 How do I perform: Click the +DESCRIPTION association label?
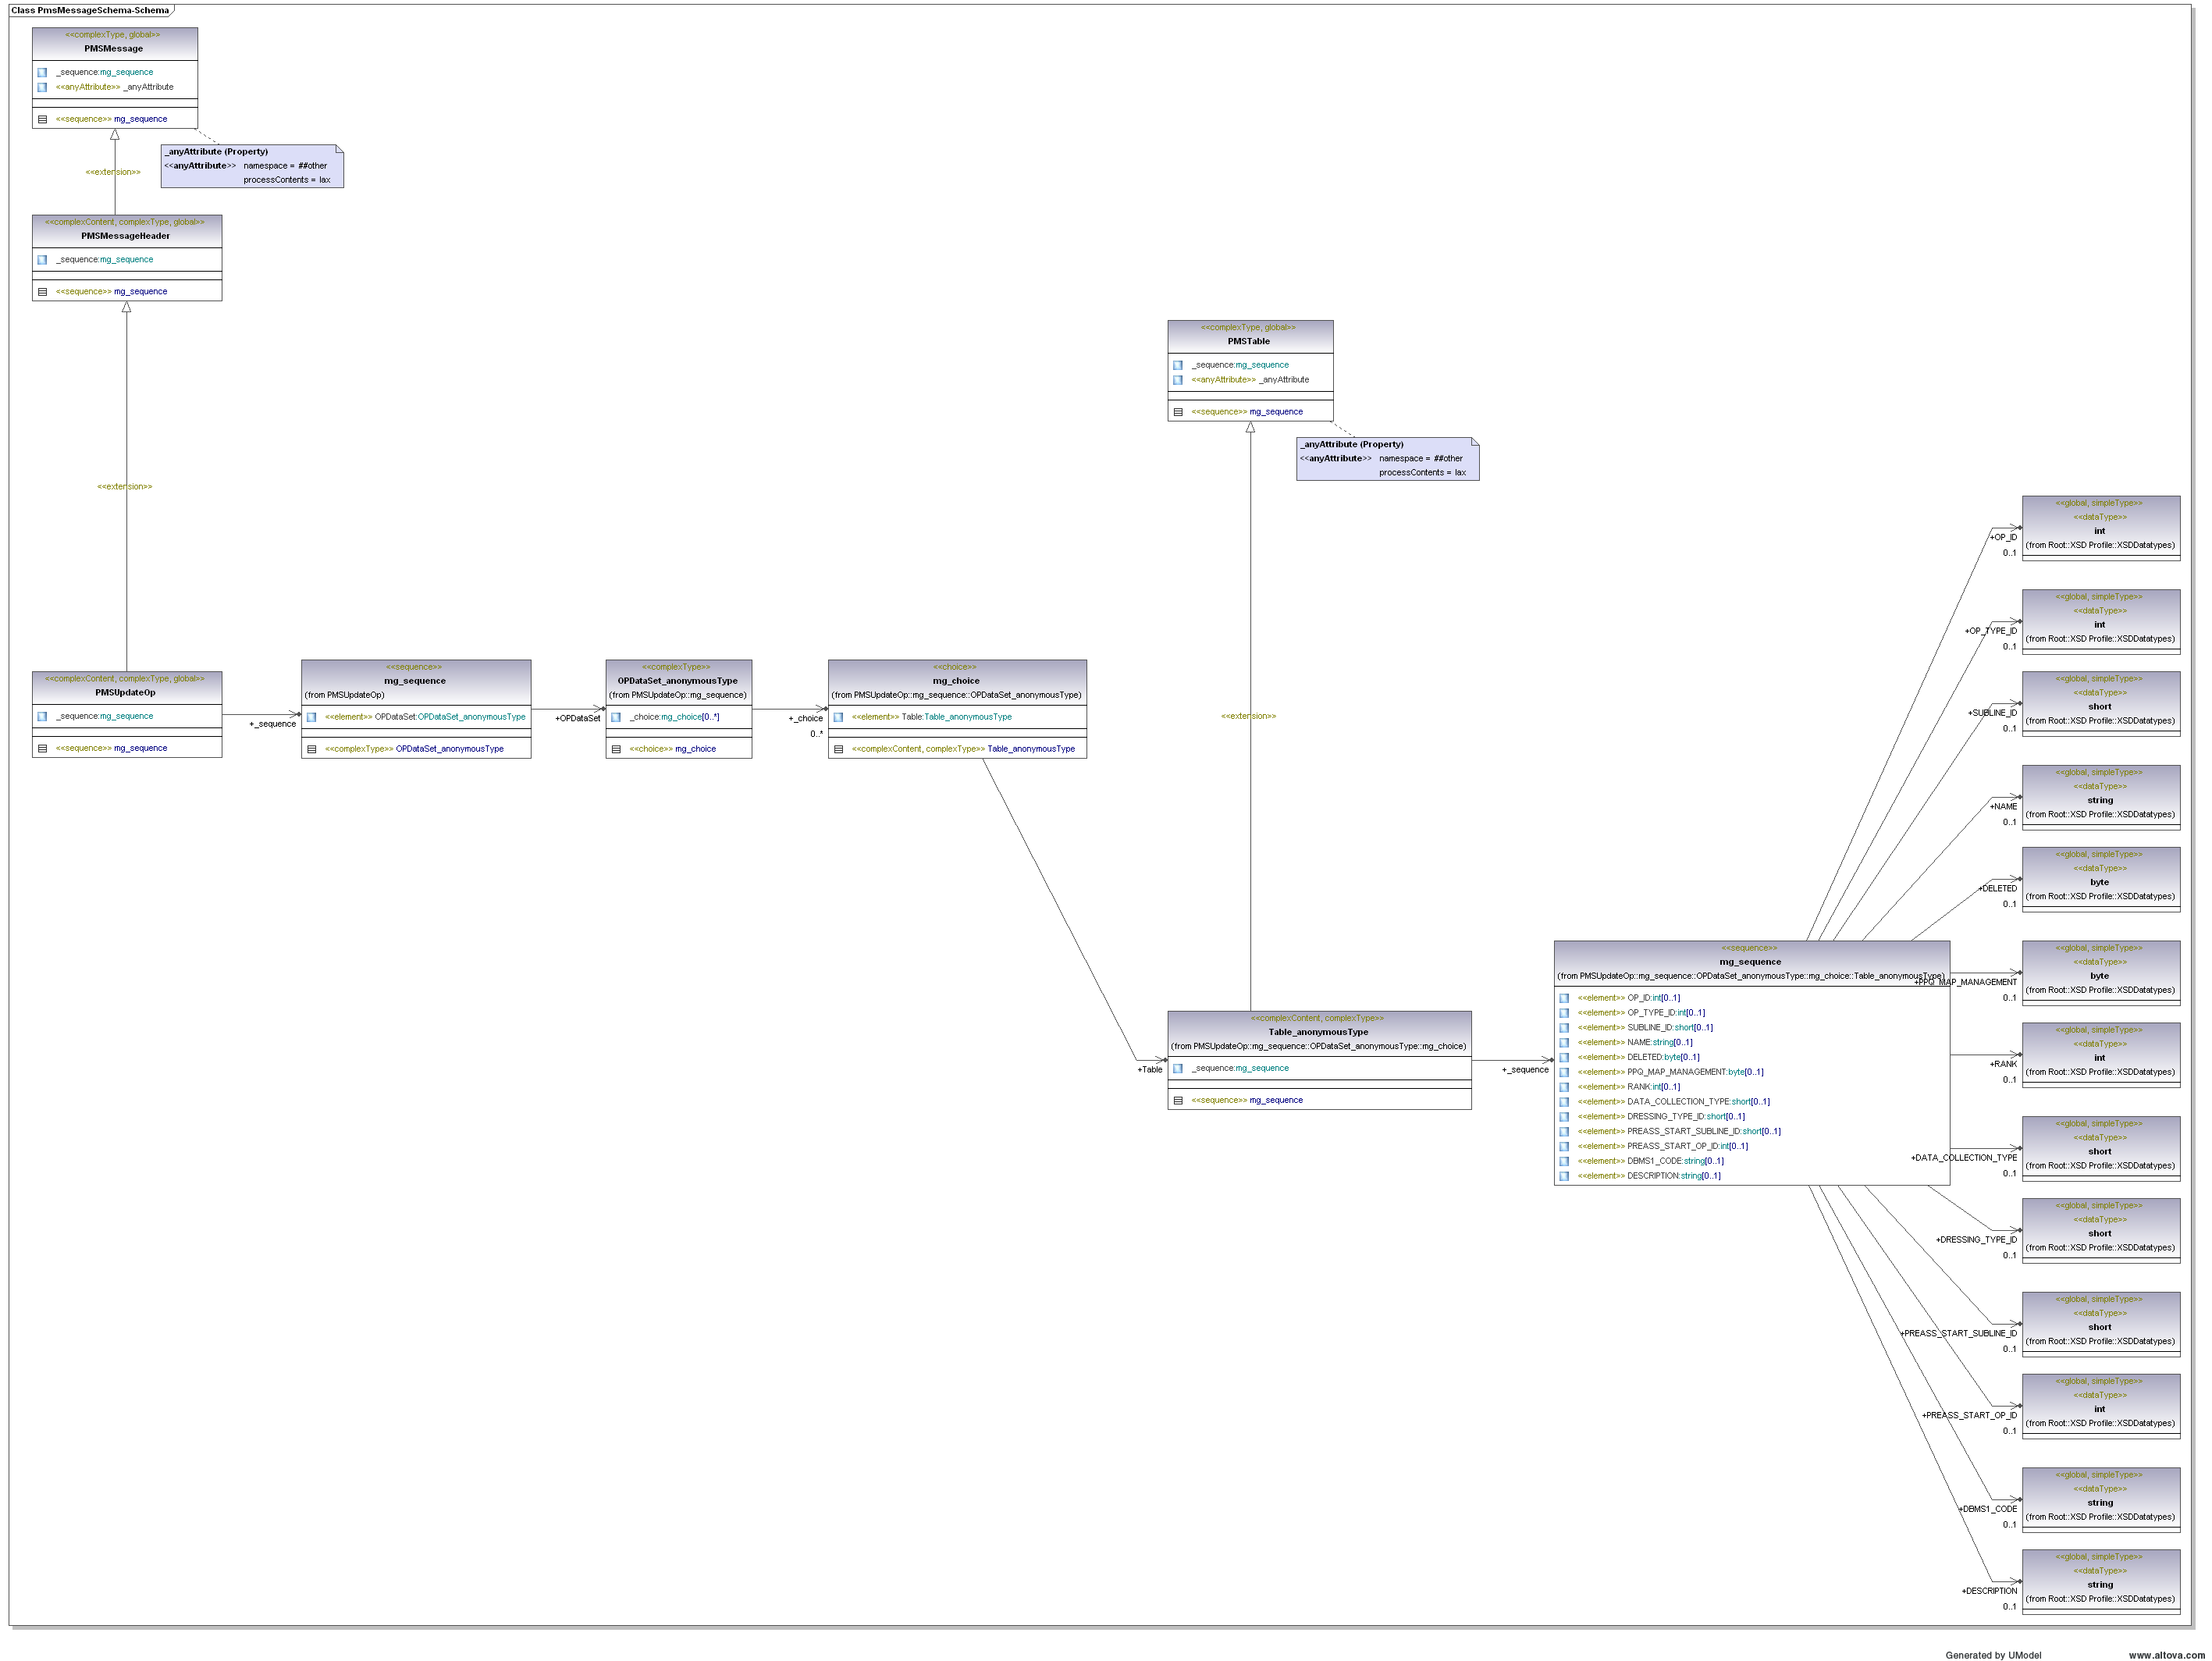1989,1591
